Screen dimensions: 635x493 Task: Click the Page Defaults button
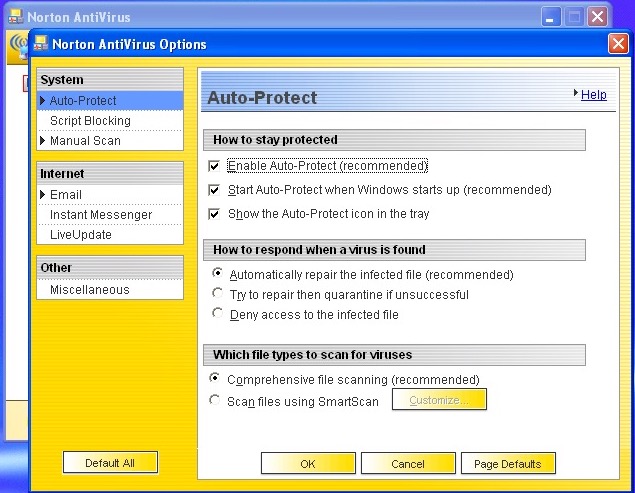(x=508, y=464)
